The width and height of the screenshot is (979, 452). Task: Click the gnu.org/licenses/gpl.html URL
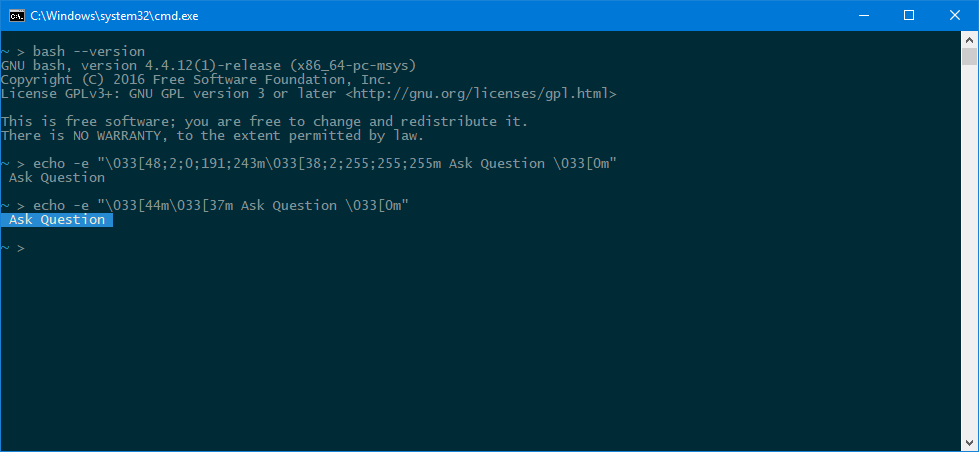click(x=480, y=93)
